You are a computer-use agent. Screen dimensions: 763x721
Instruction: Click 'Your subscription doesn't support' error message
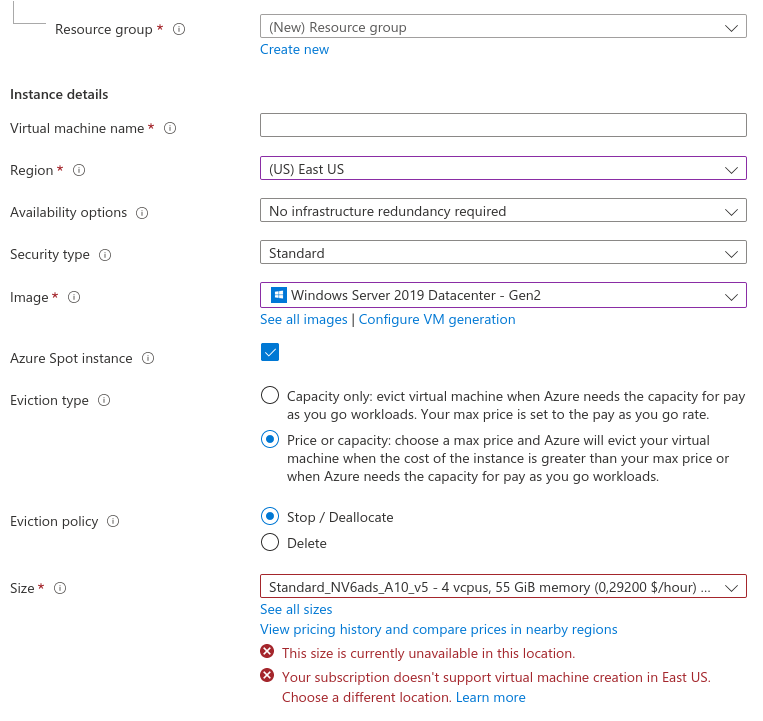pos(496,687)
